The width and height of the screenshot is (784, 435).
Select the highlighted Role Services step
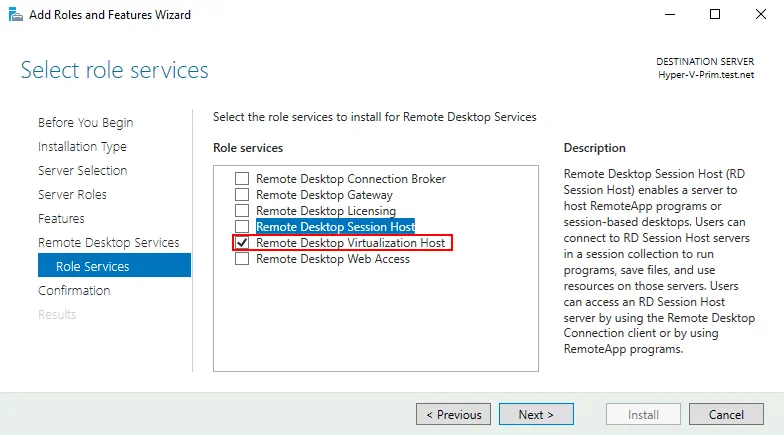(x=92, y=267)
